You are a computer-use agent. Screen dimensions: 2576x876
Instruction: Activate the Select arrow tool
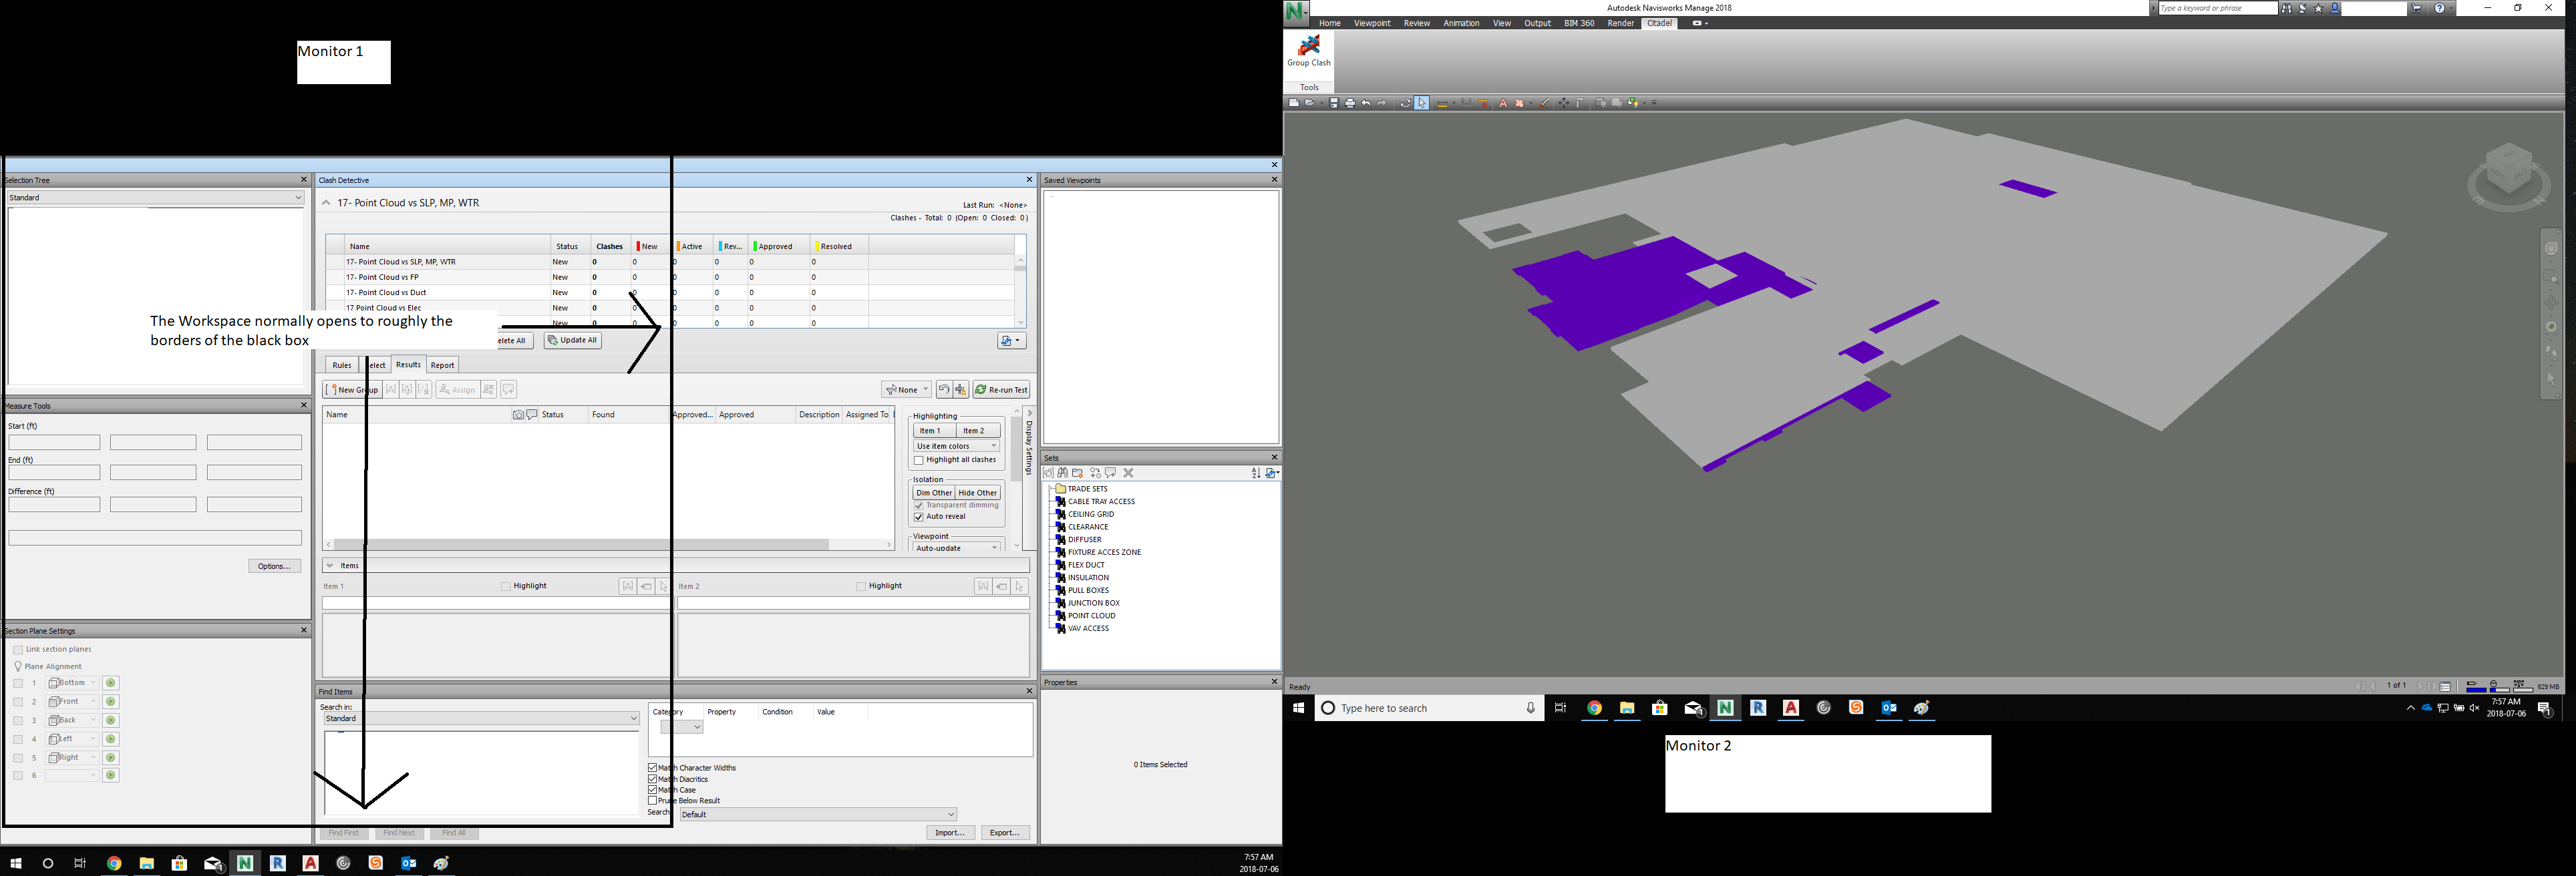(1422, 103)
